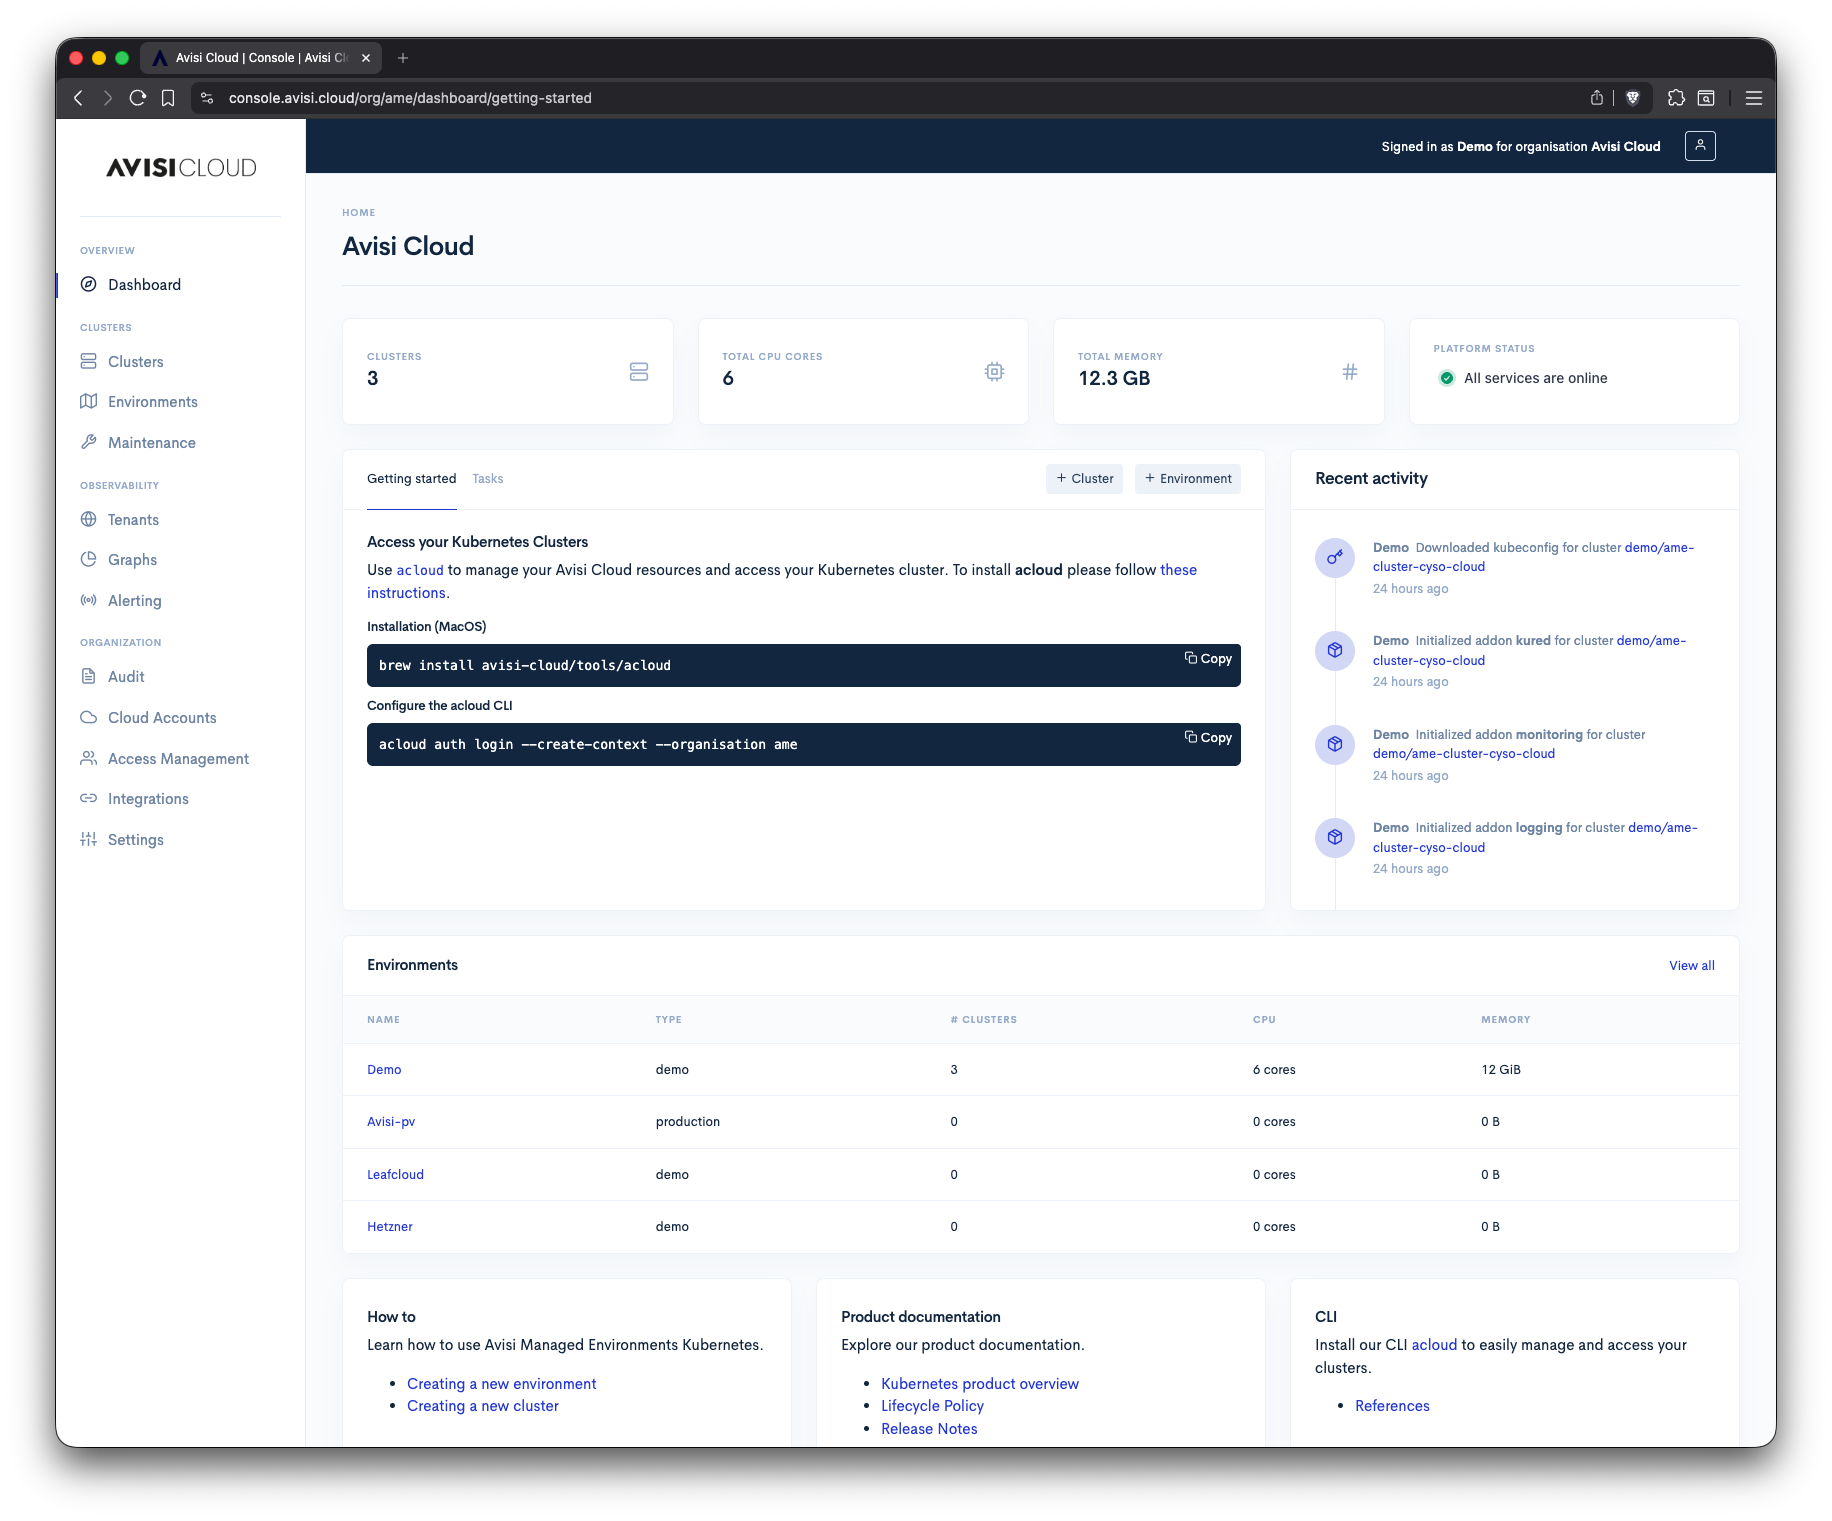The width and height of the screenshot is (1832, 1521).
Task: Switch to the Tasks tab
Action: point(488,478)
